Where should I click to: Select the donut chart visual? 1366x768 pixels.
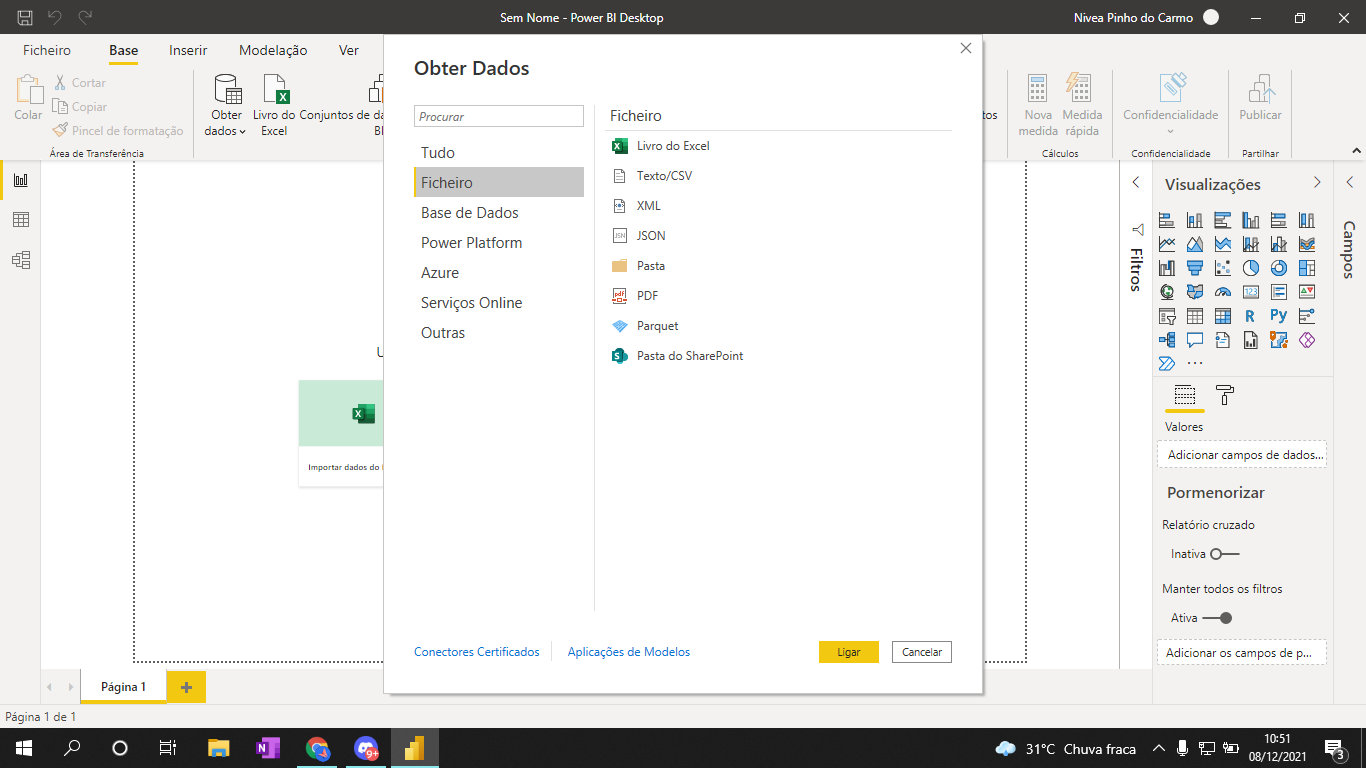1279,268
